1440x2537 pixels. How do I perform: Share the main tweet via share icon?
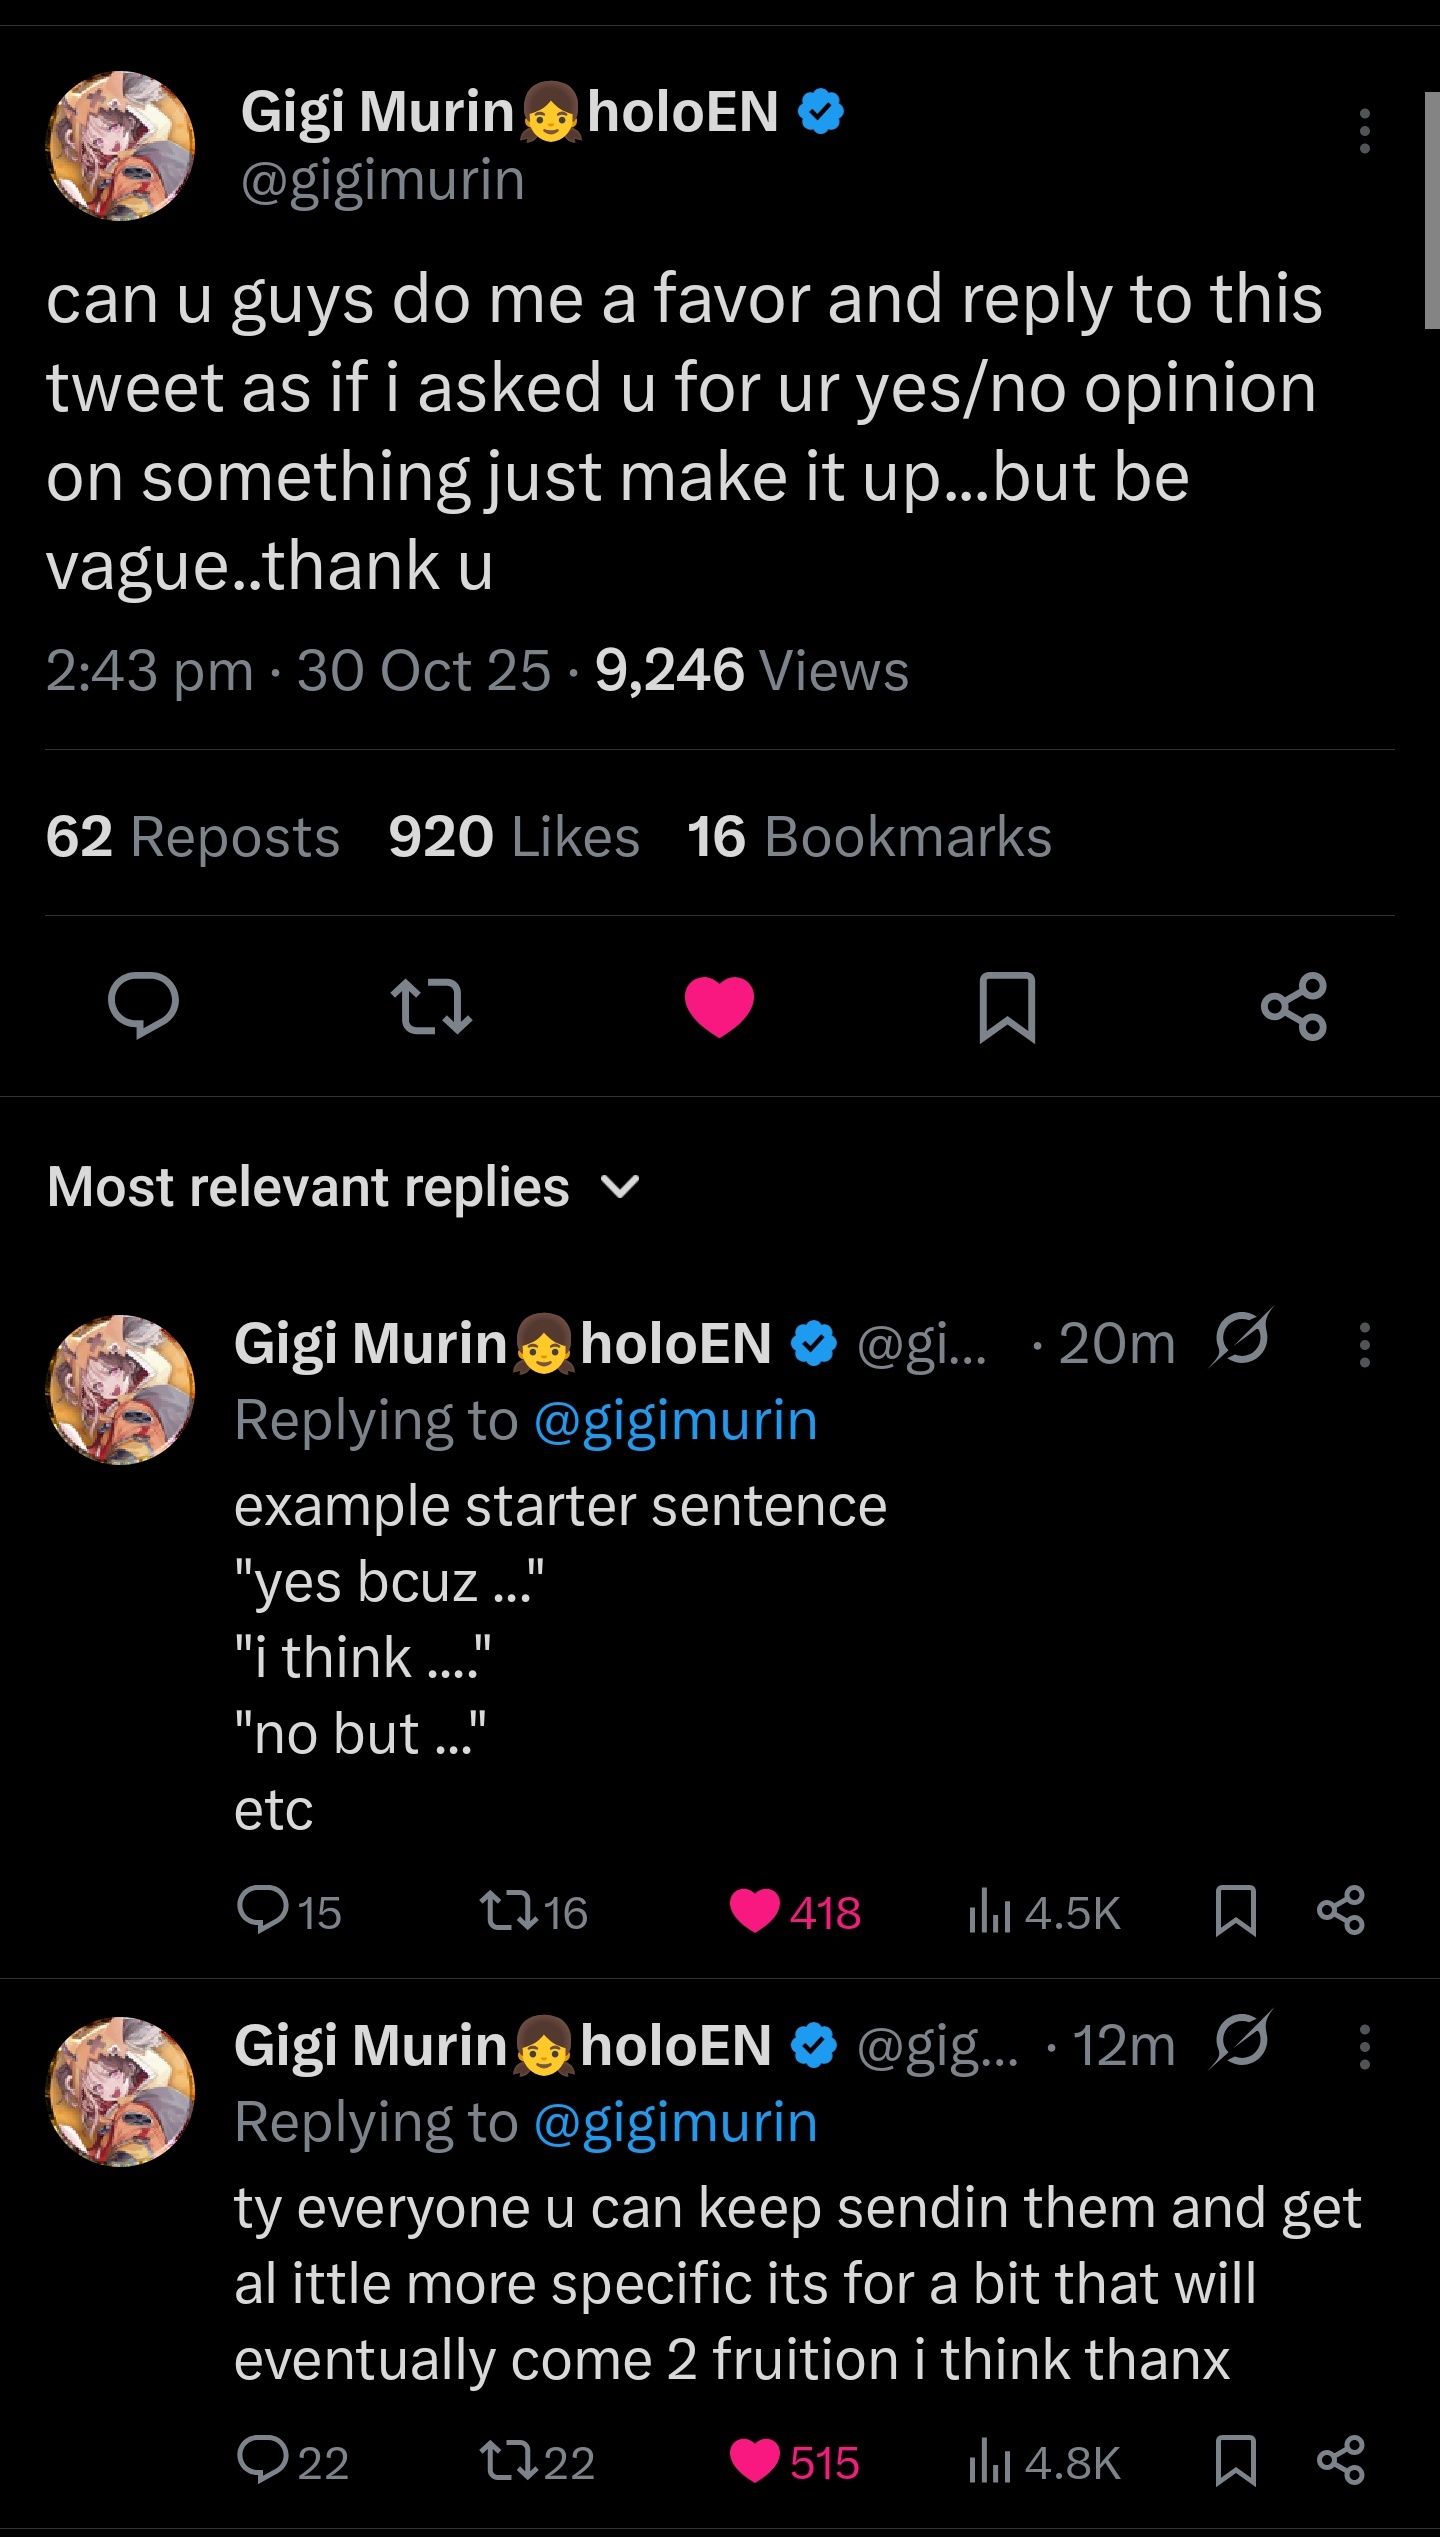pos(1294,1005)
